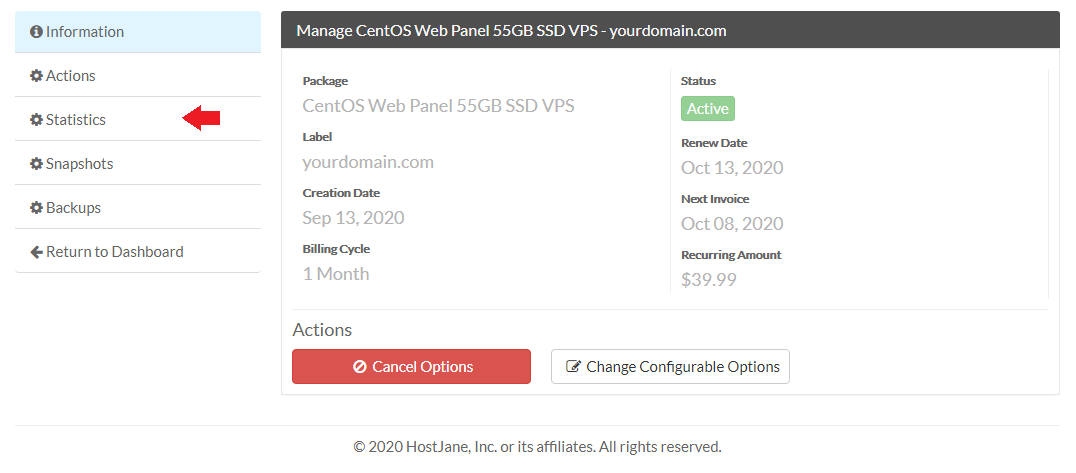Click the gear icon beside Snapshots
This screenshot has height=473, width=1076.
(x=36, y=163)
